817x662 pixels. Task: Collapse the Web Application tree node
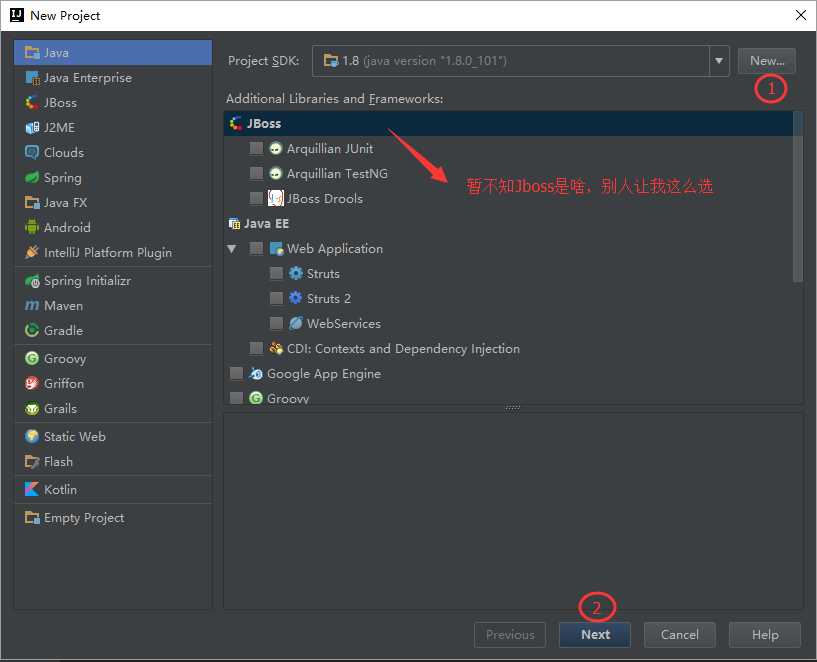click(x=232, y=249)
